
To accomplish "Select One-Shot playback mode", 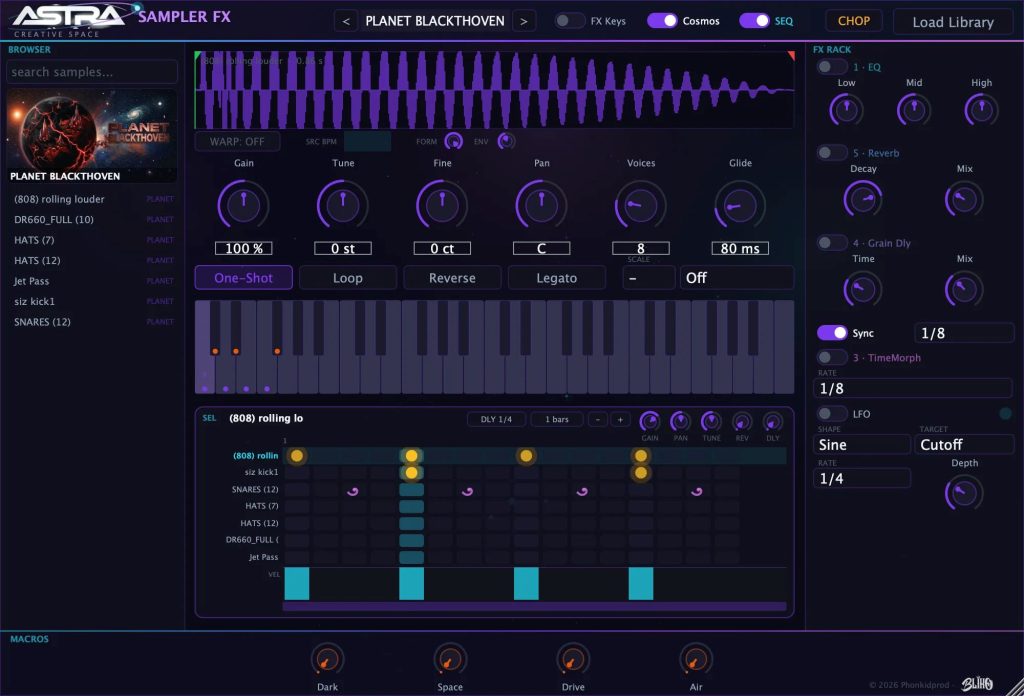I will tap(244, 277).
